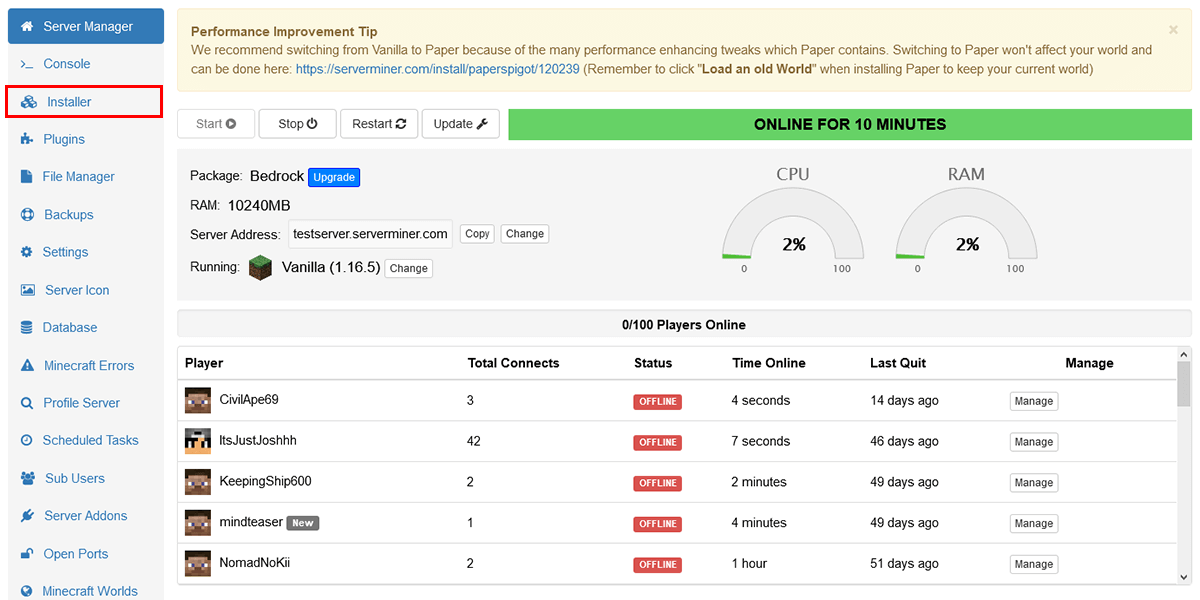The image size is (1200, 600).
Task: Manage player ItsJustJoshhh
Action: [1034, 442]
